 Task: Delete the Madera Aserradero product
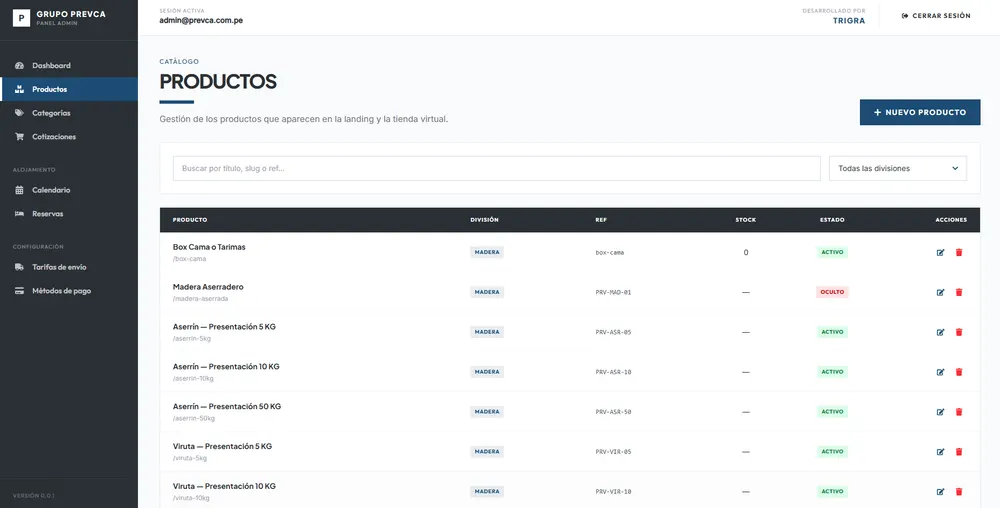[959, 293]
